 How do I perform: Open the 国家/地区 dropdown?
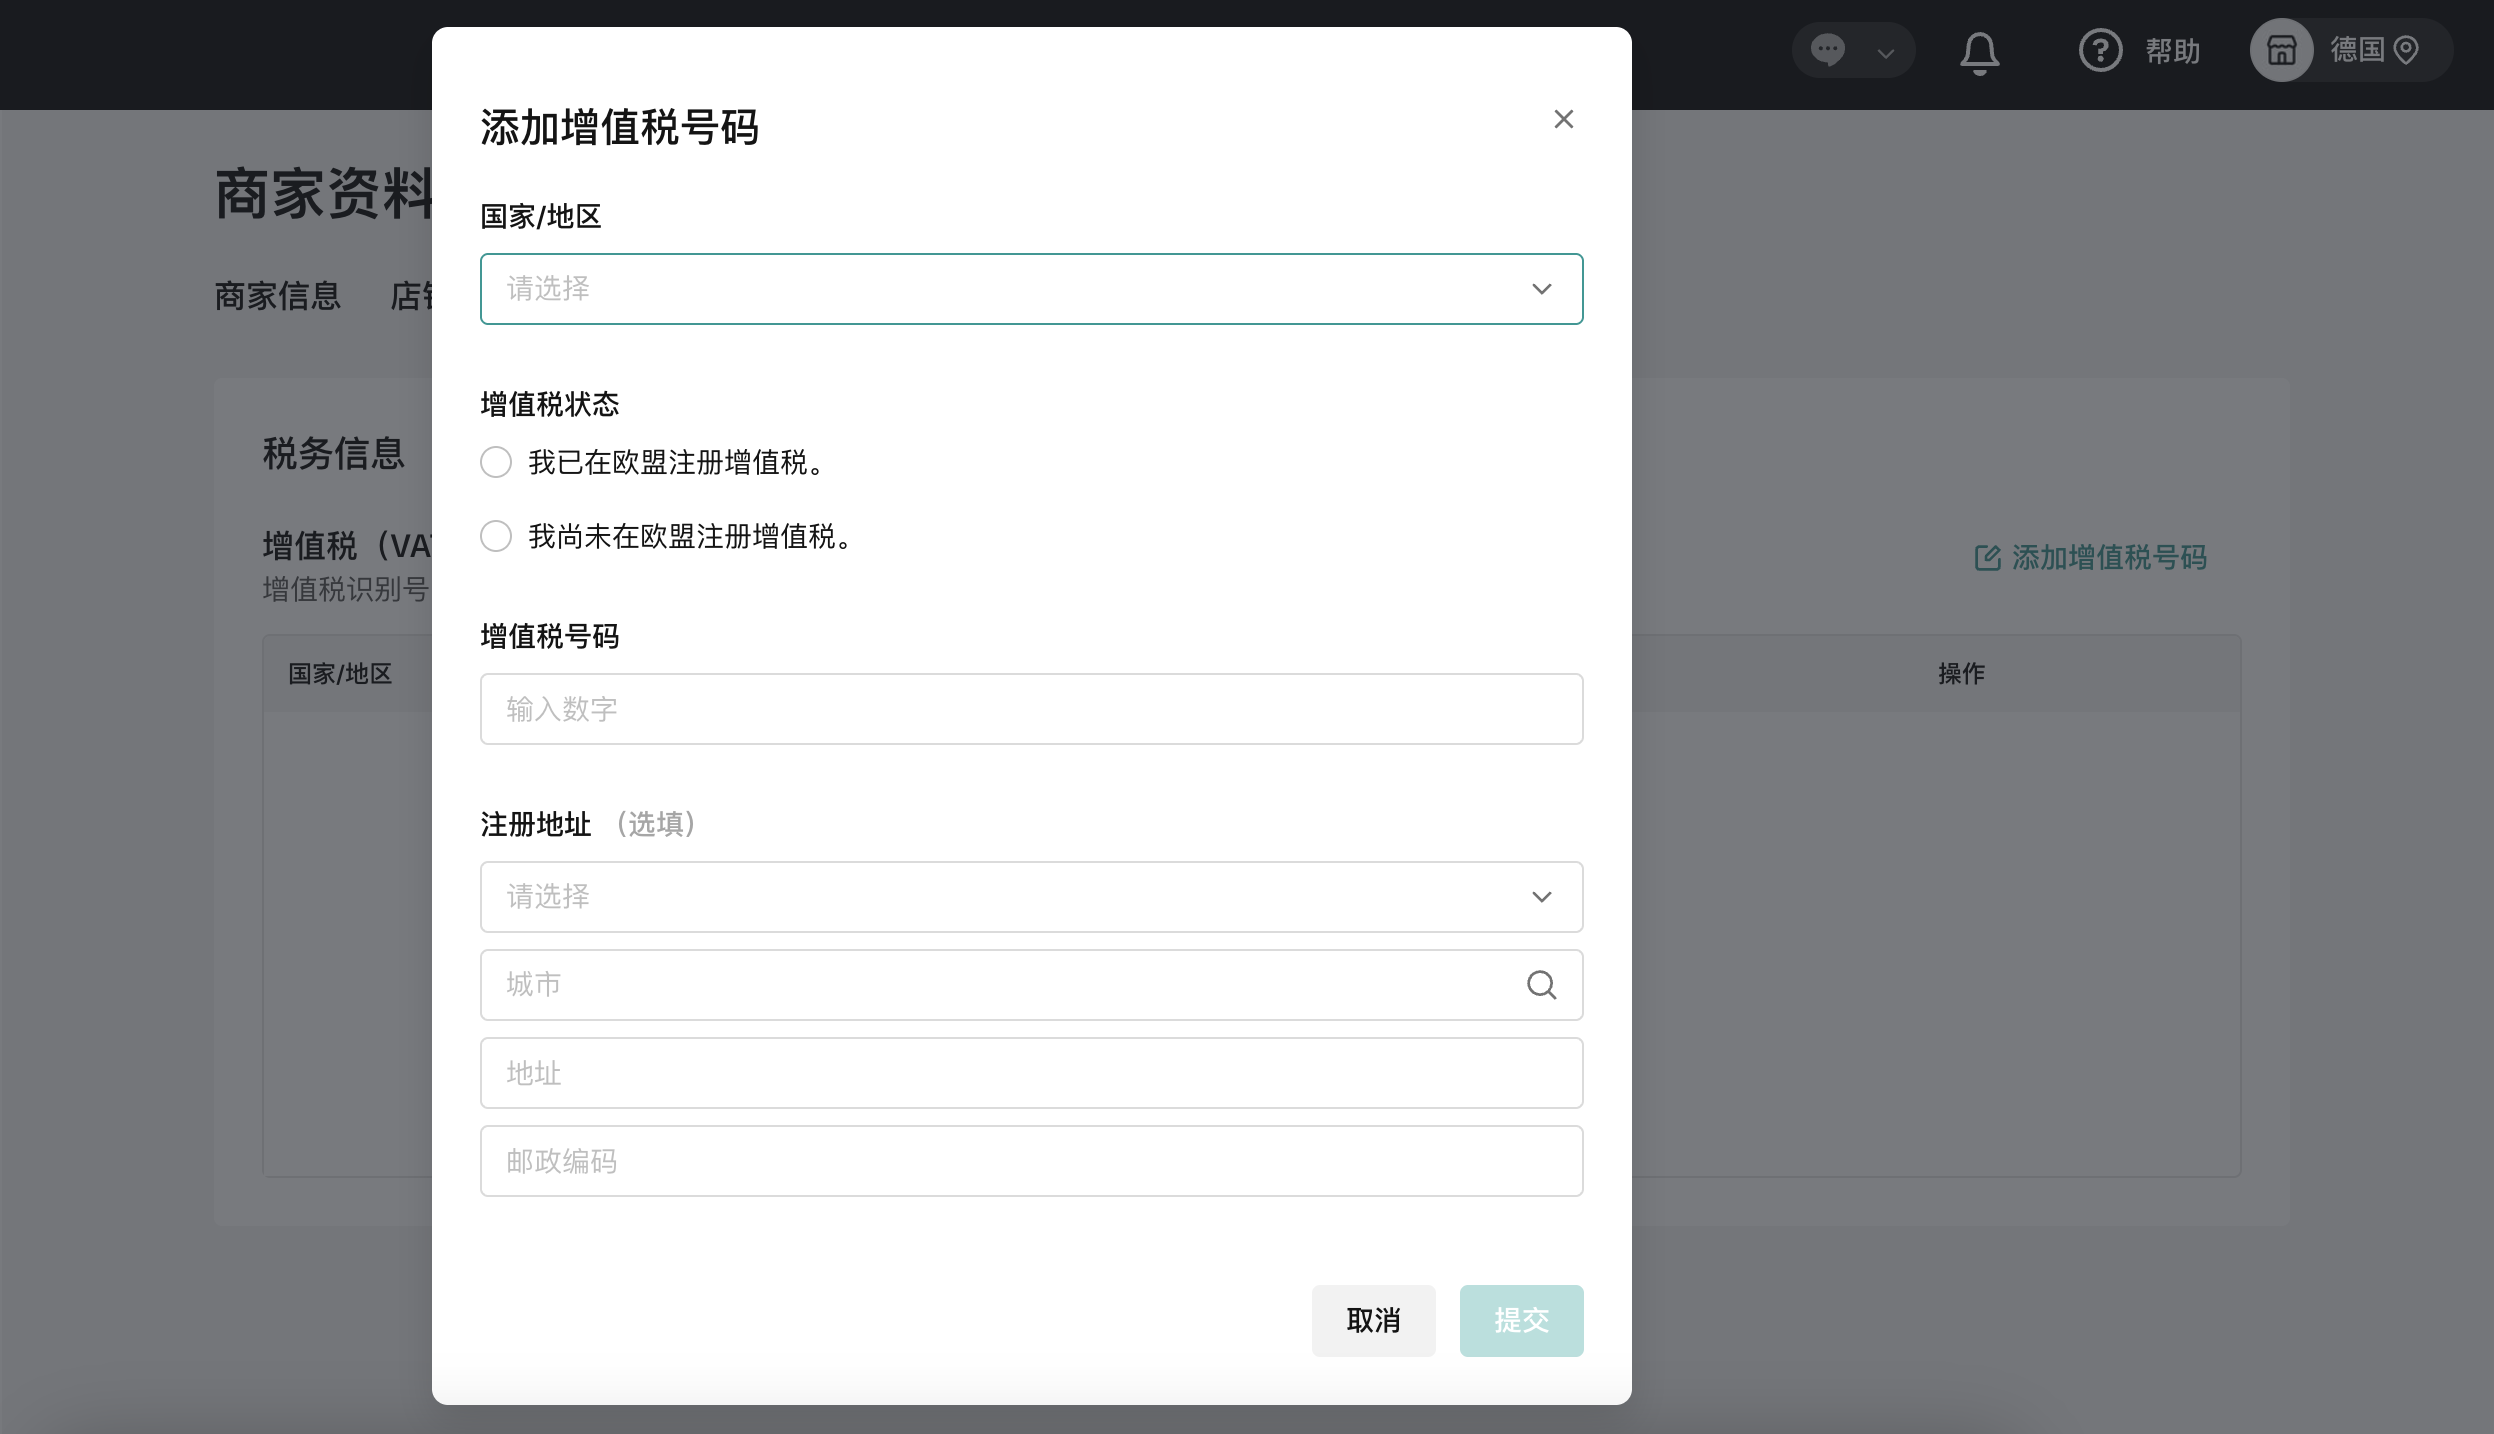pyautogui.click(x=1030, y=289)
